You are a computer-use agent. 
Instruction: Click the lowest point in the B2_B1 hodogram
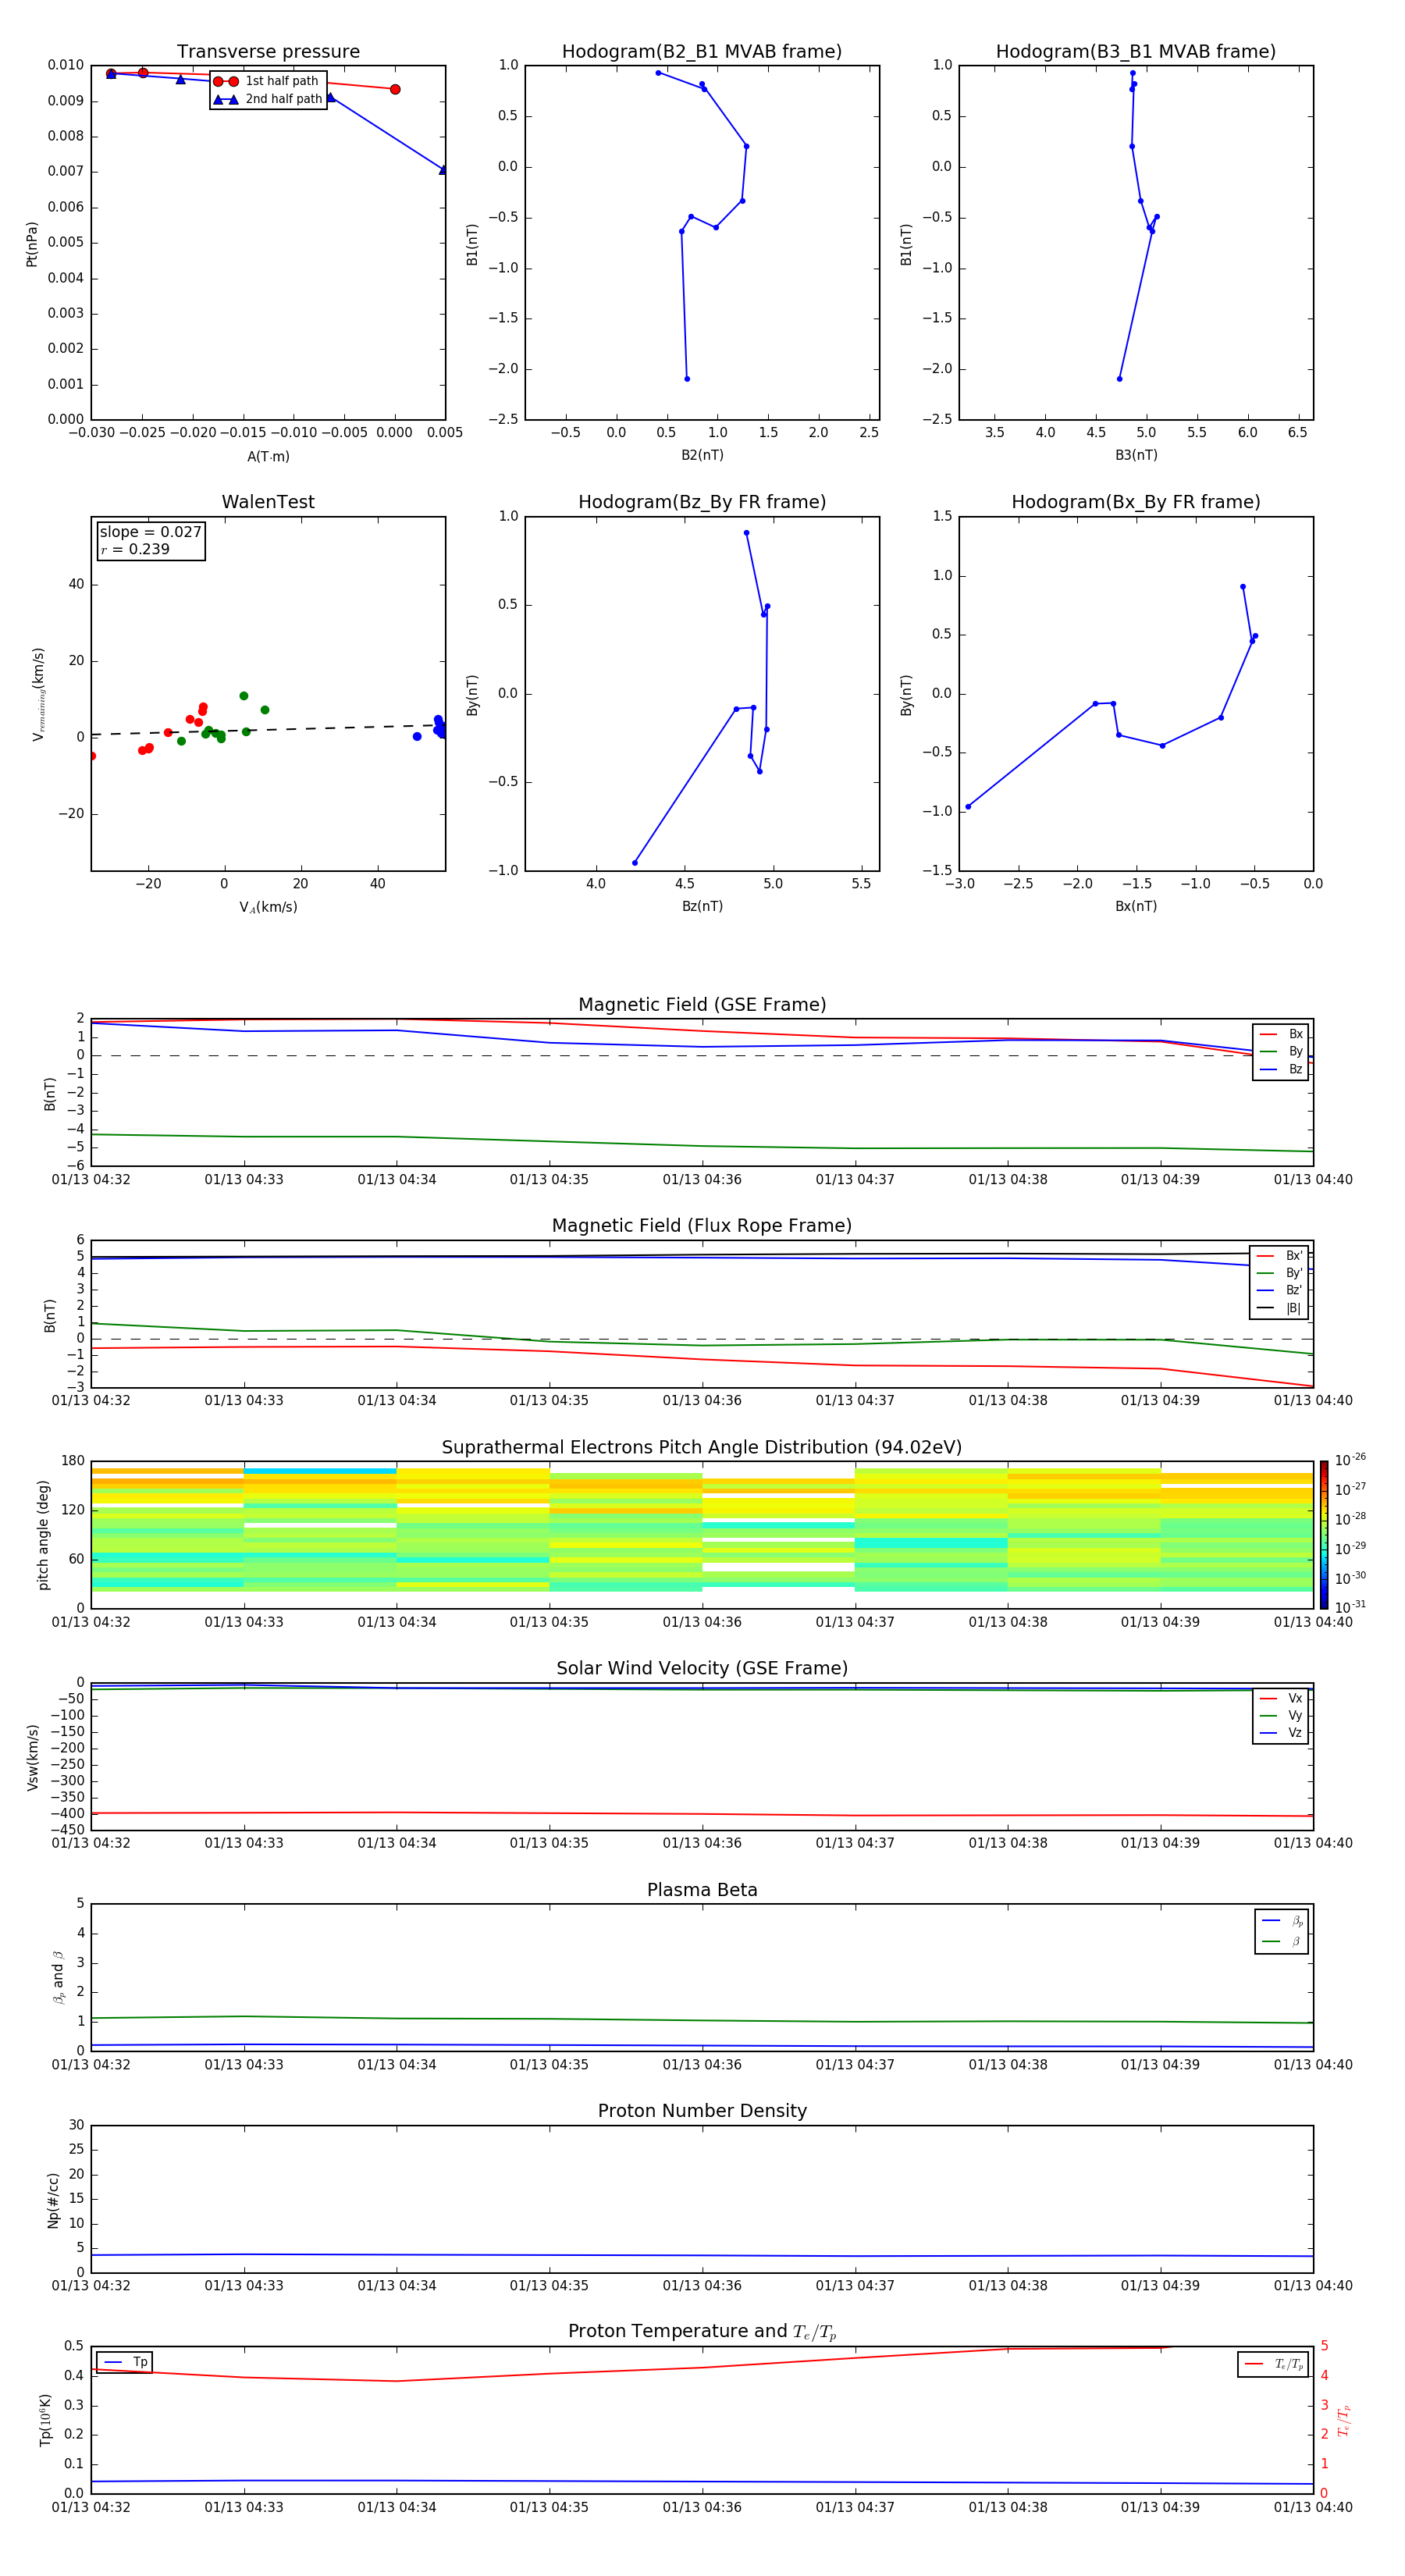coord(687,379)
